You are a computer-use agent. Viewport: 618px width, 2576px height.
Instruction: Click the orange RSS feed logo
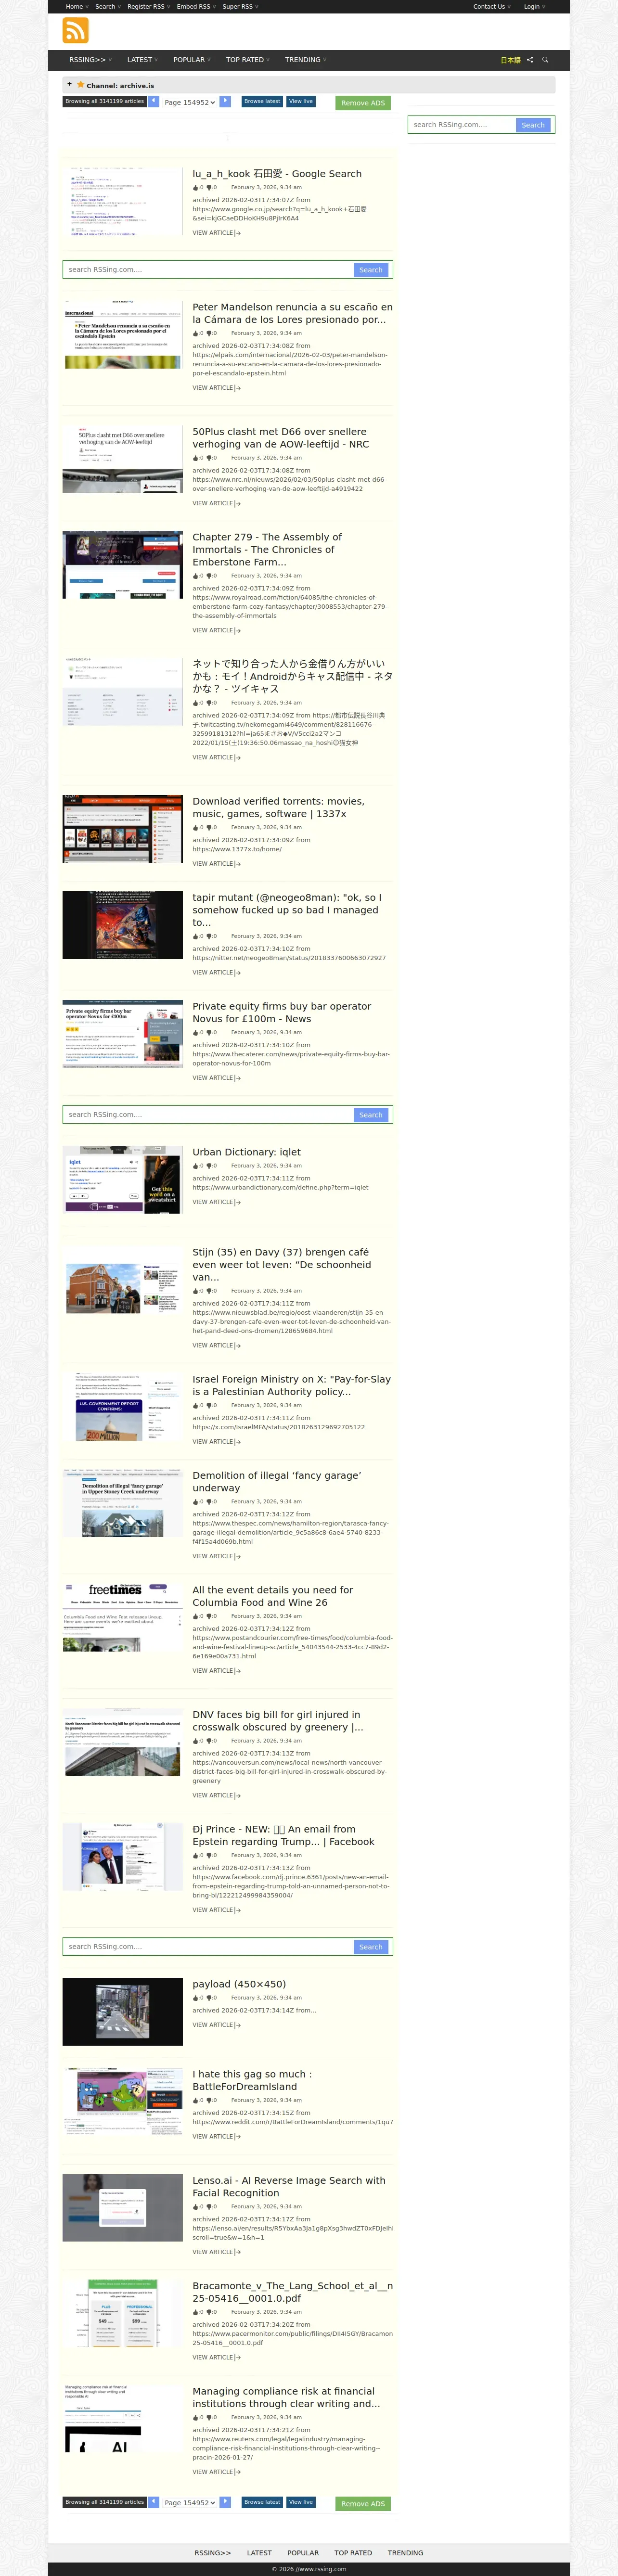pos(75,31)
